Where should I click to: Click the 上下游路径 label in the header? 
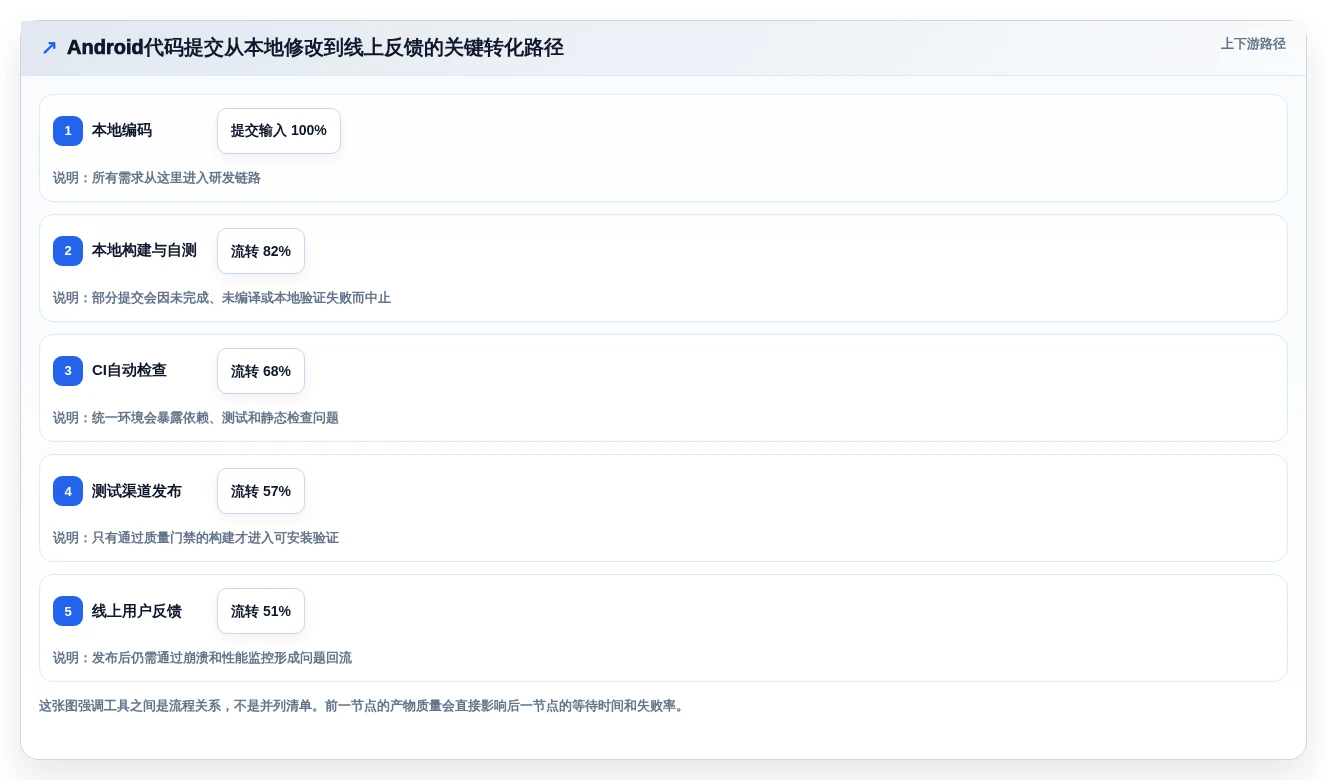[x=1253, y=44]
